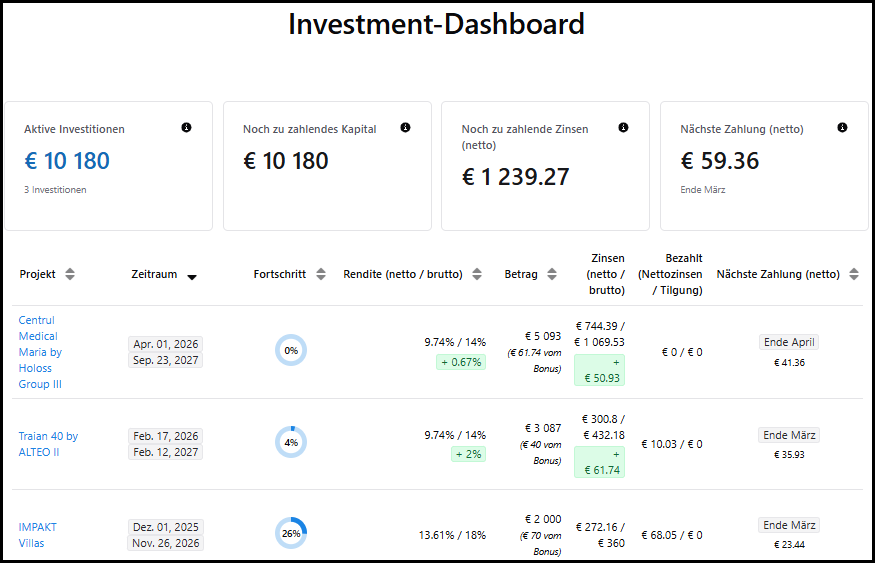
Task: Click the 26% progress ring for IMPAKT Villas
Action: (291, 533)
